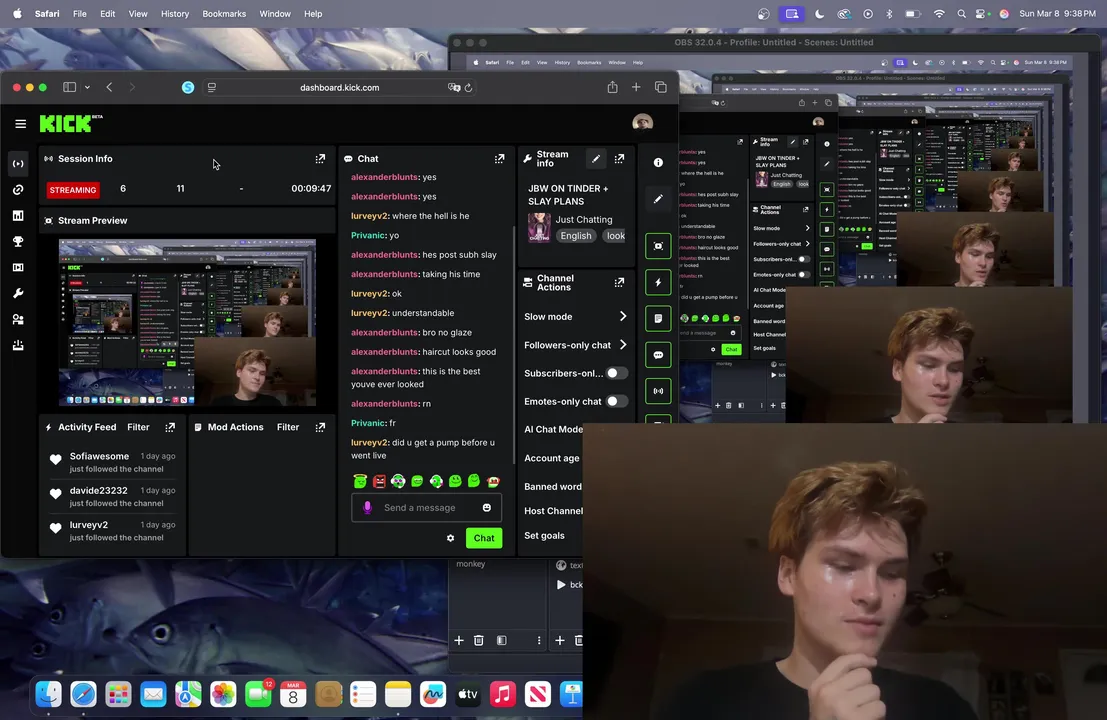The image size is (1107, 720).
Task: Open a new Safari tab with plus
Action: (x=636, y=87)
